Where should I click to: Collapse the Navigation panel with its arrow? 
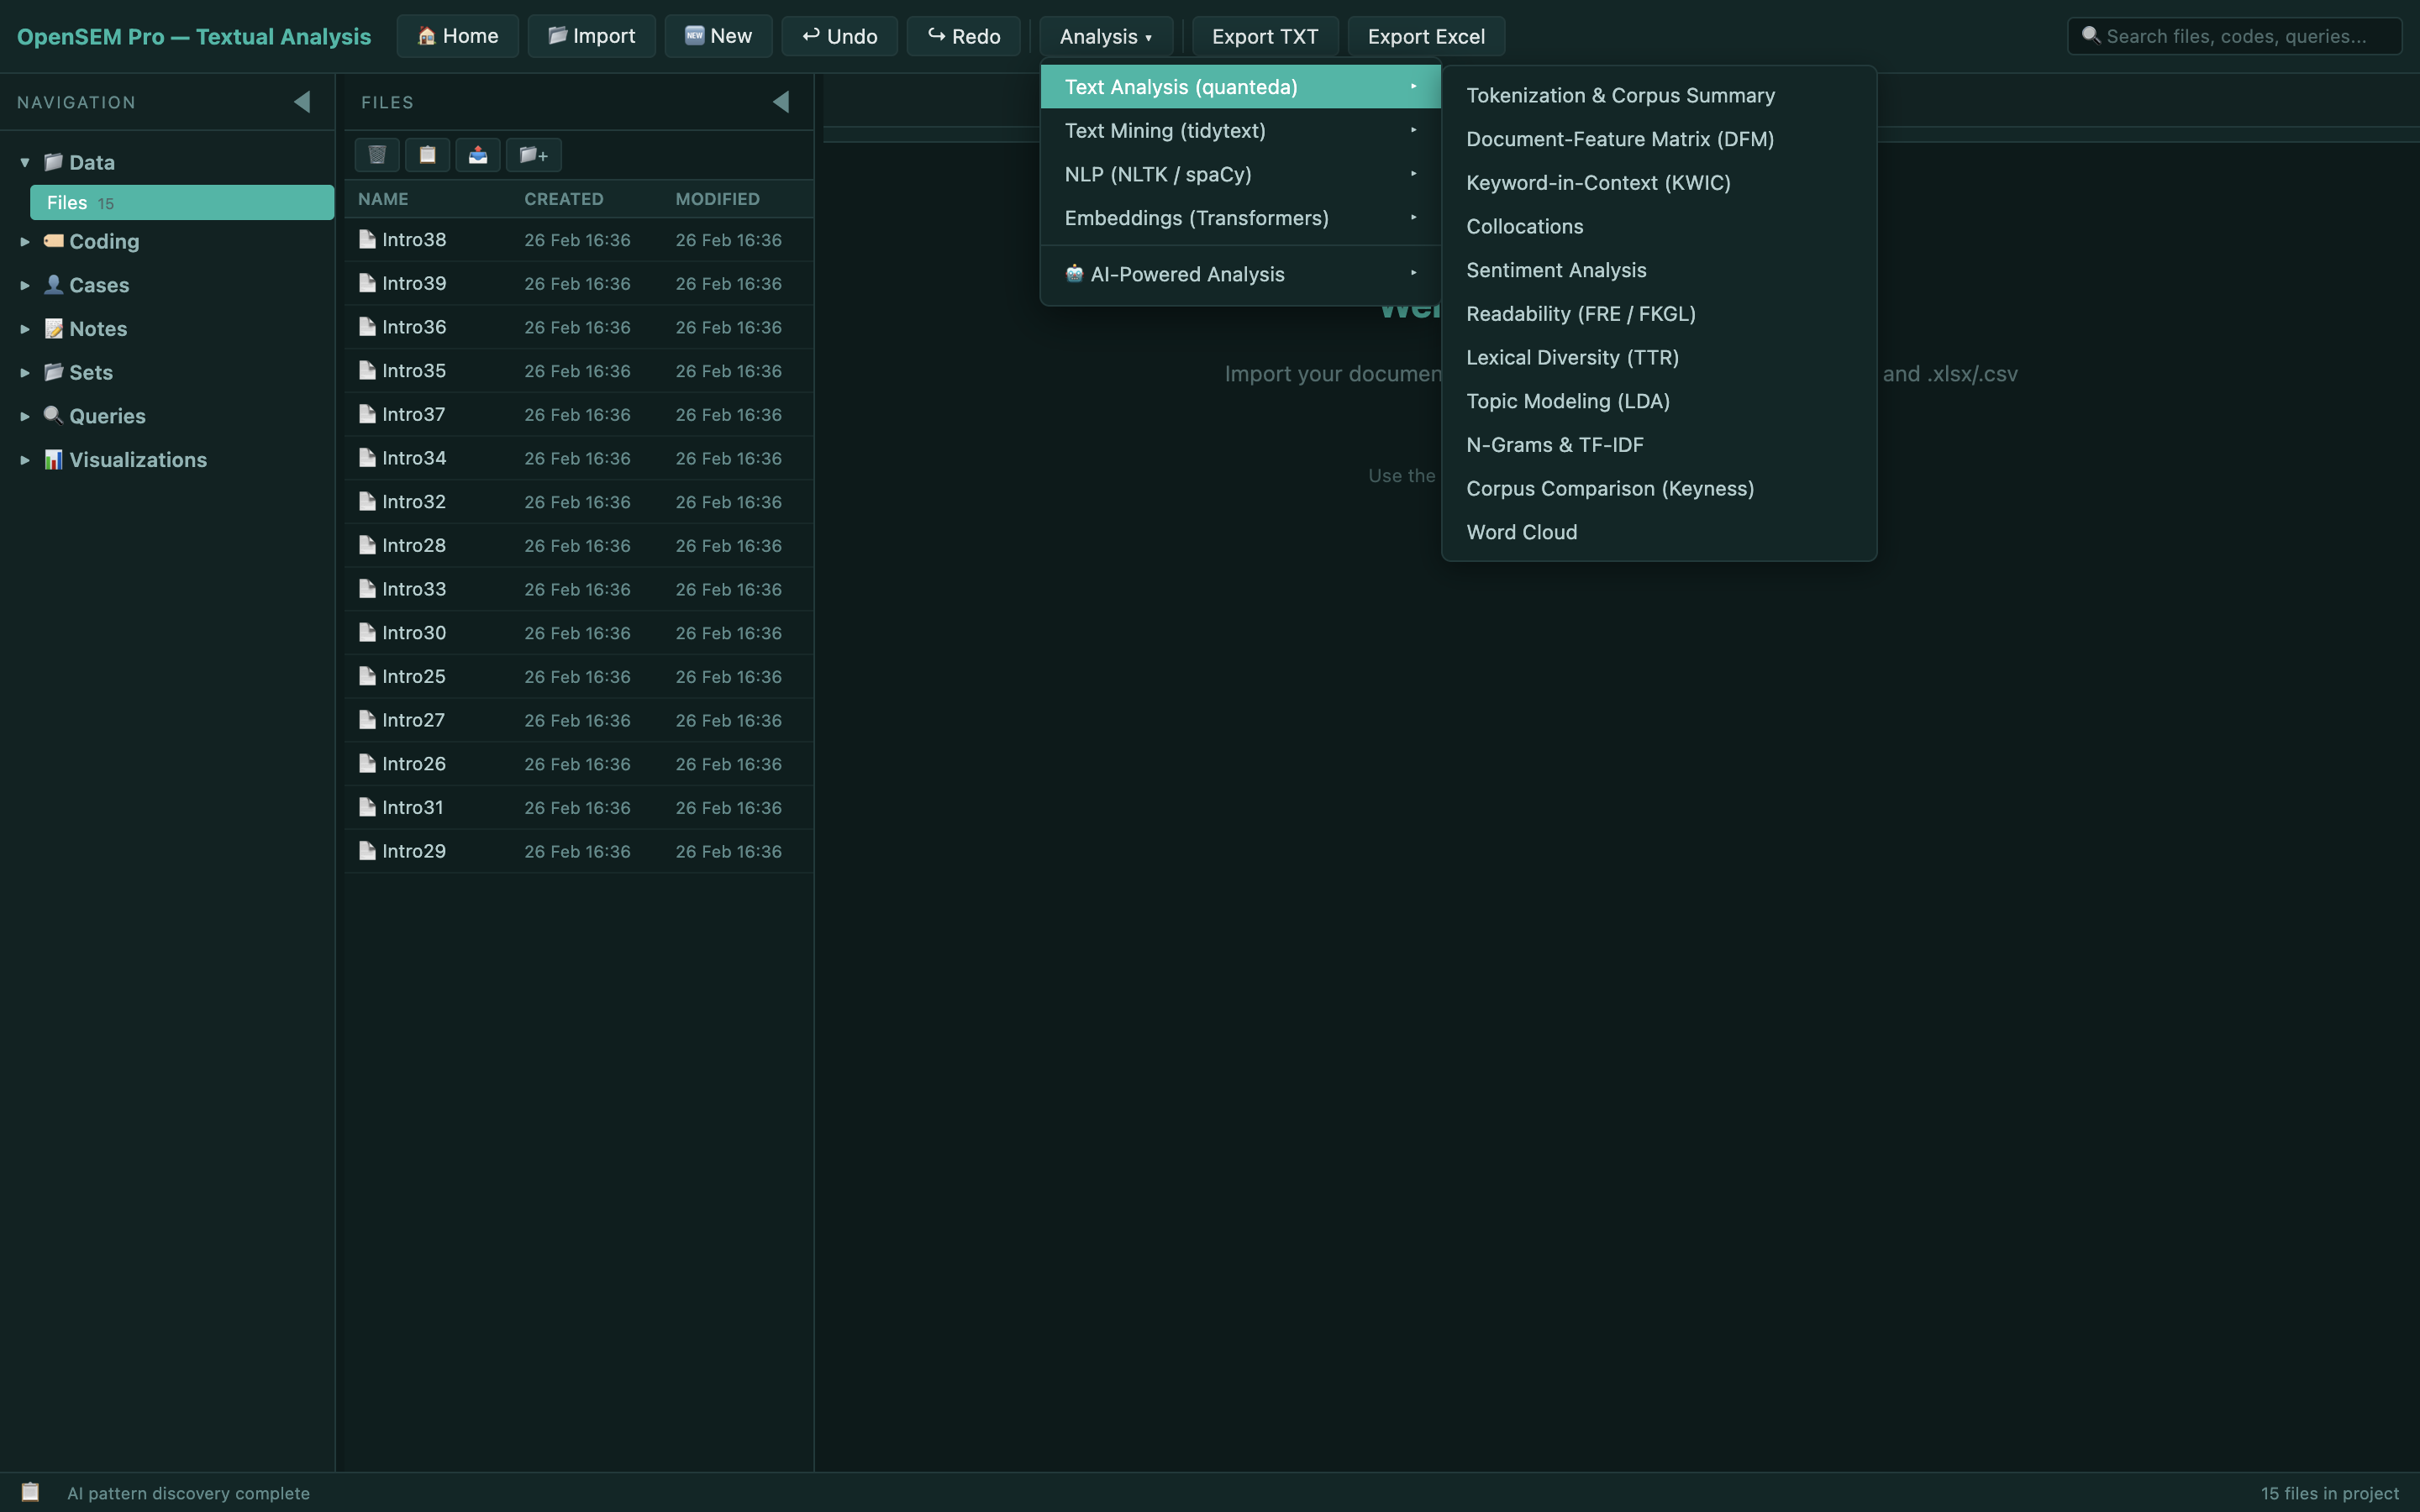click(302, 101)
